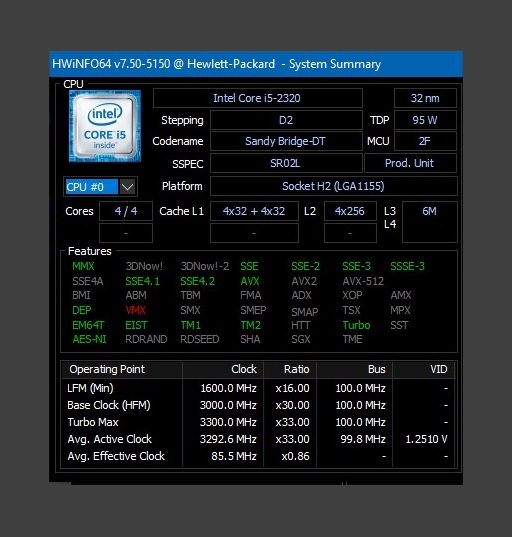Click the 95 W TDP value
Image resolution: width=512 pixels, height=537 pixels.
[425, 120]
